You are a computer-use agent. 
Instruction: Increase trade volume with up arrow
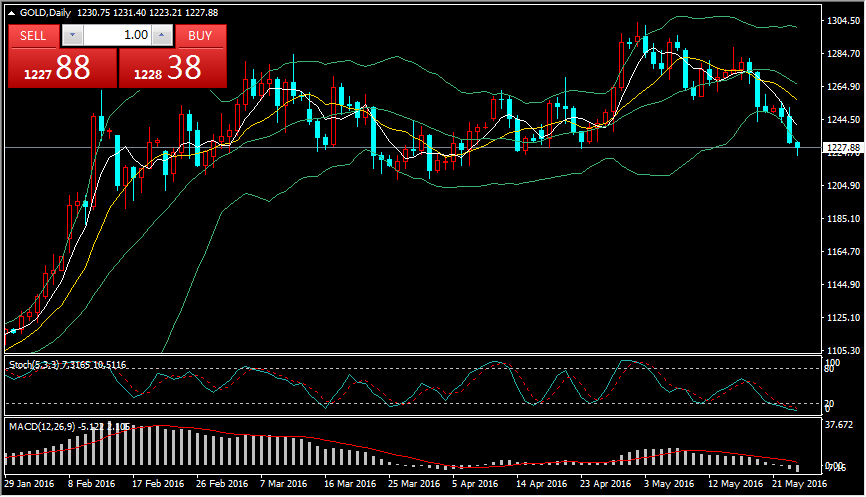point(163,35)
